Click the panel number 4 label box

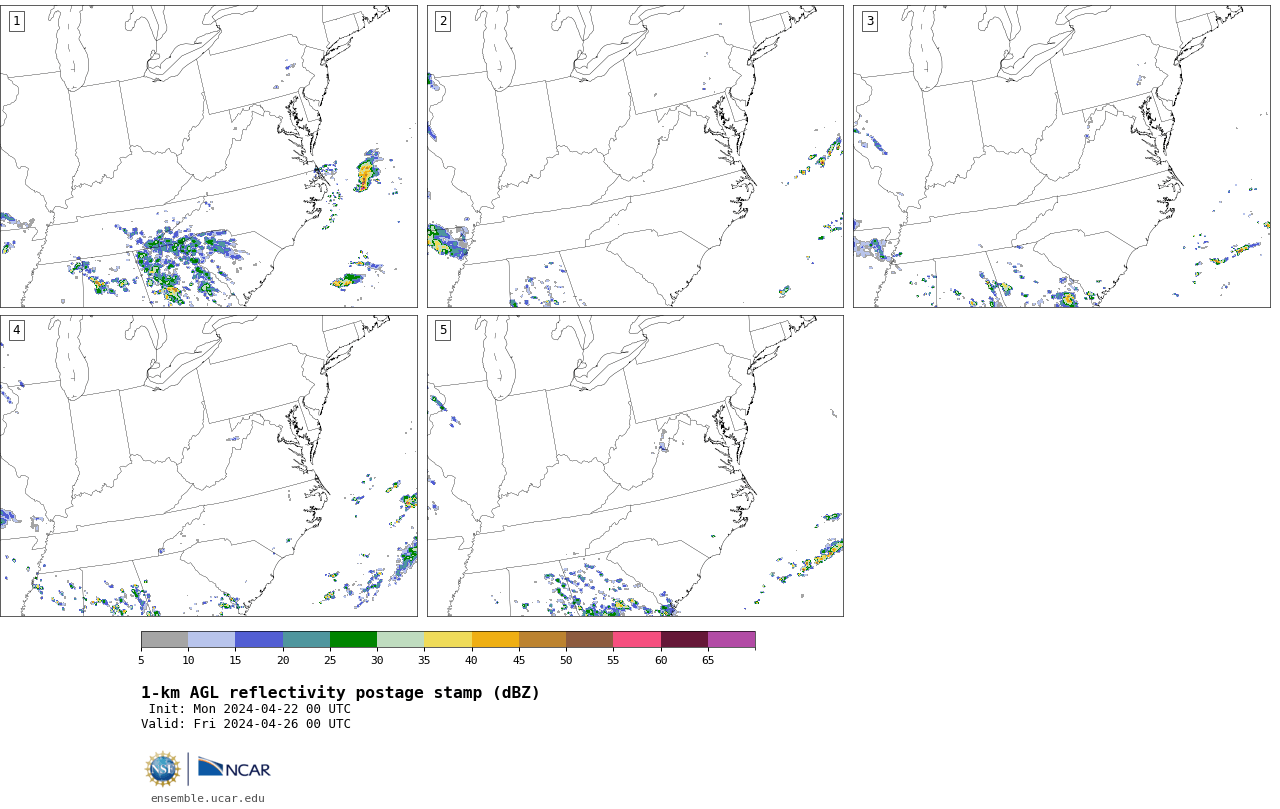pos(16,330)
